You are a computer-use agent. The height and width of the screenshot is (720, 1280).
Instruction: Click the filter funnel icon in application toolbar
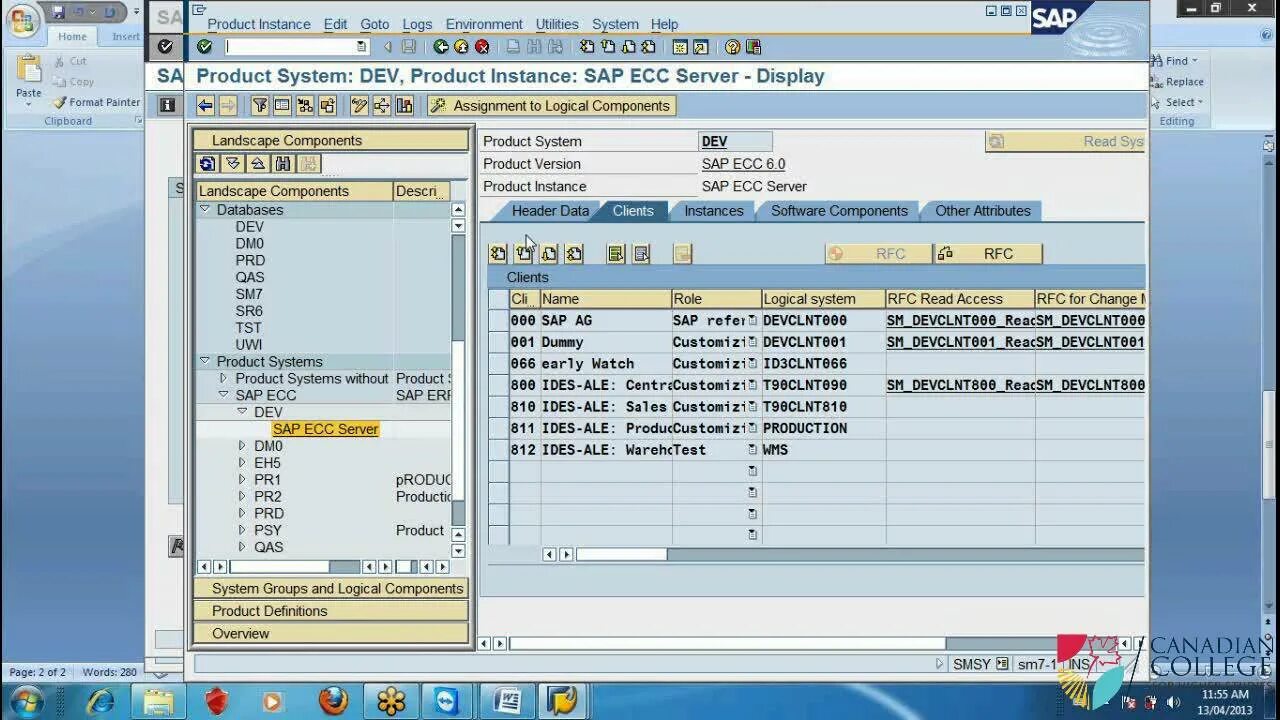[260, 105]
